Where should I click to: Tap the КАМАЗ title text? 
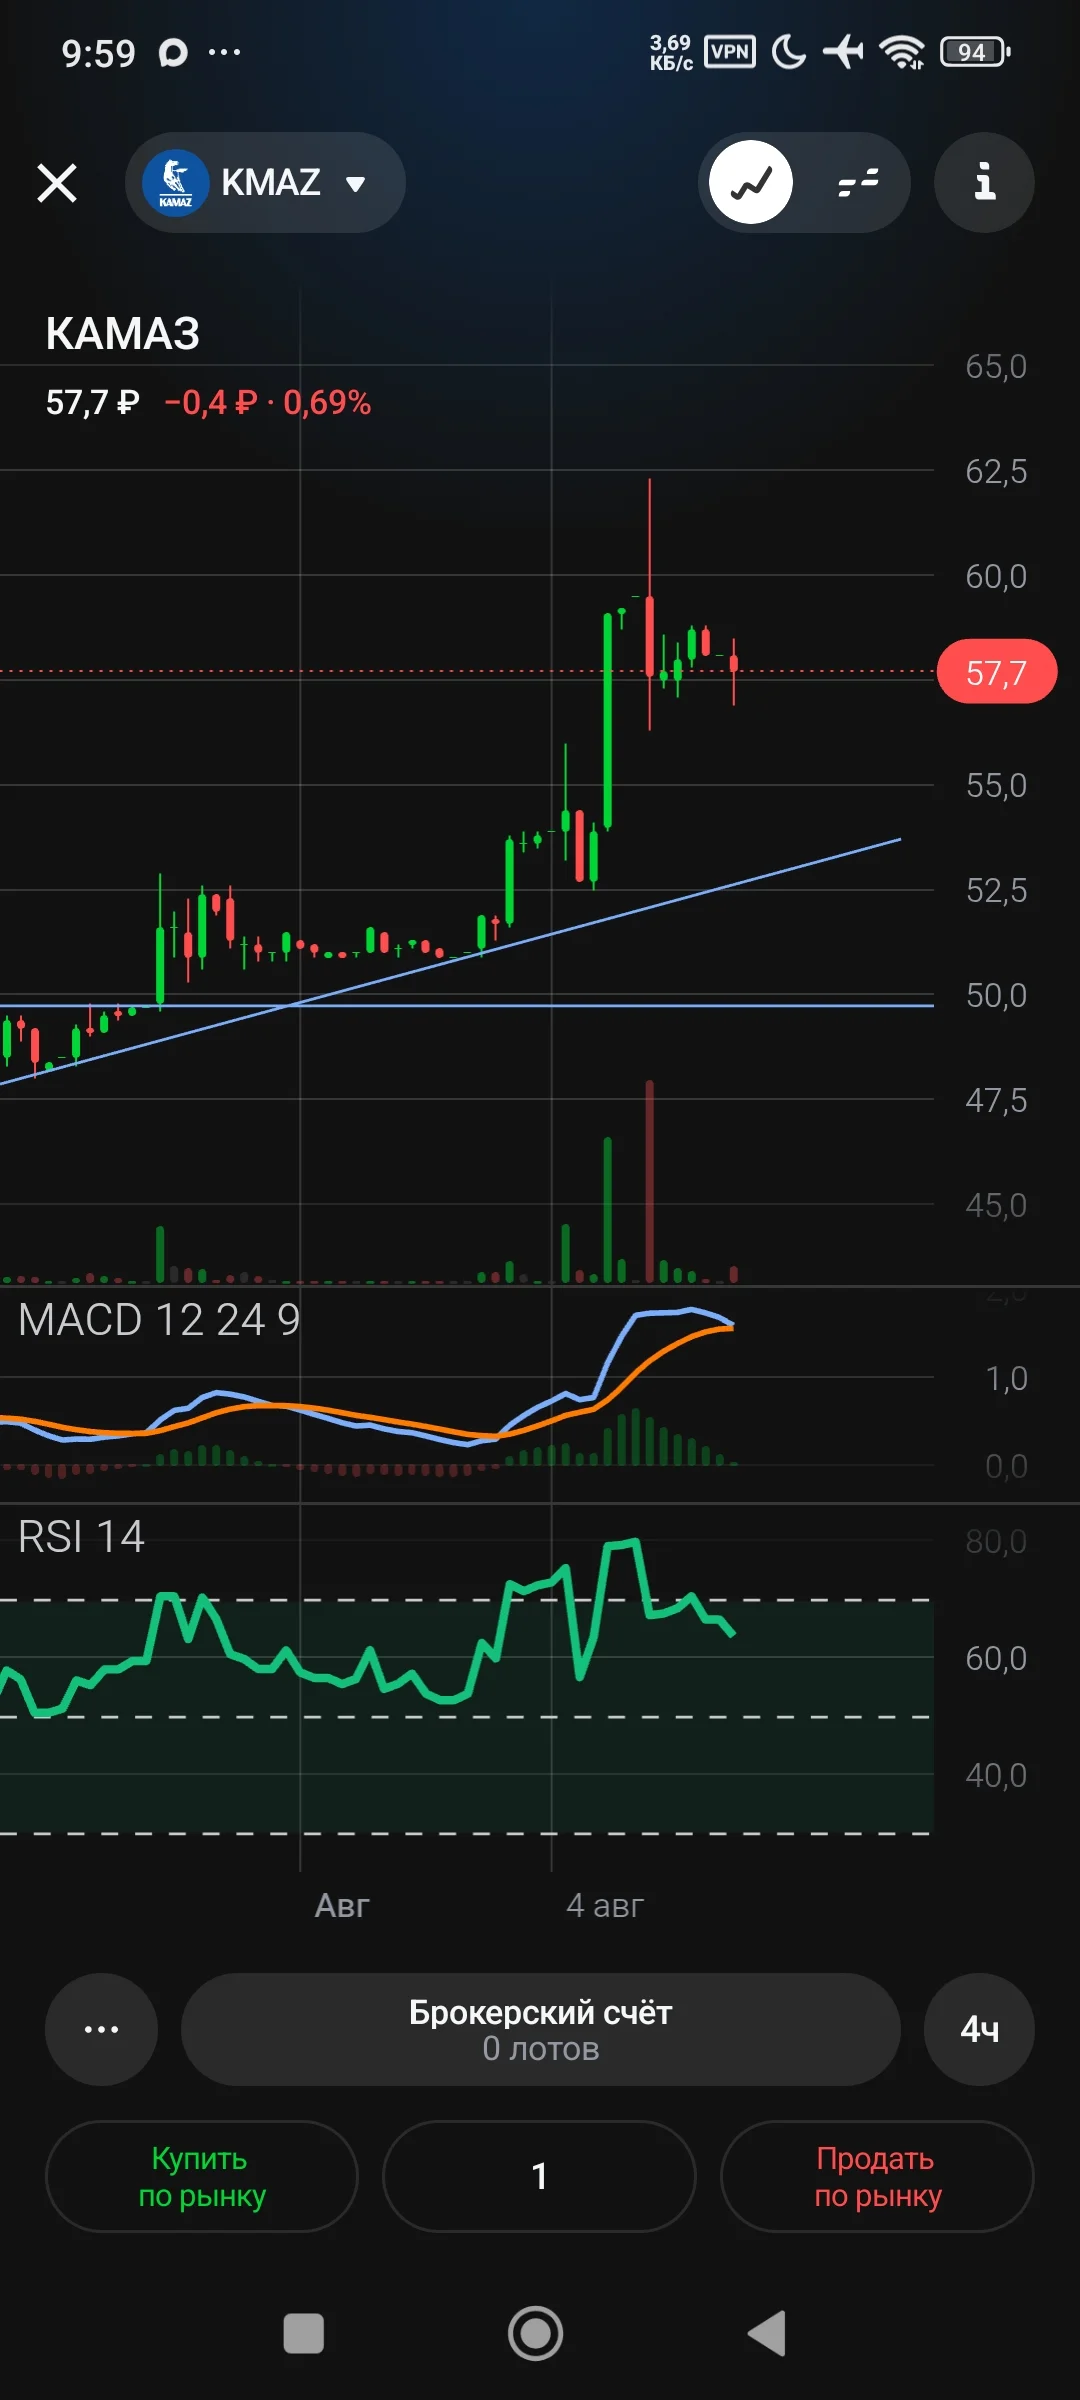(x=123, y=334)
